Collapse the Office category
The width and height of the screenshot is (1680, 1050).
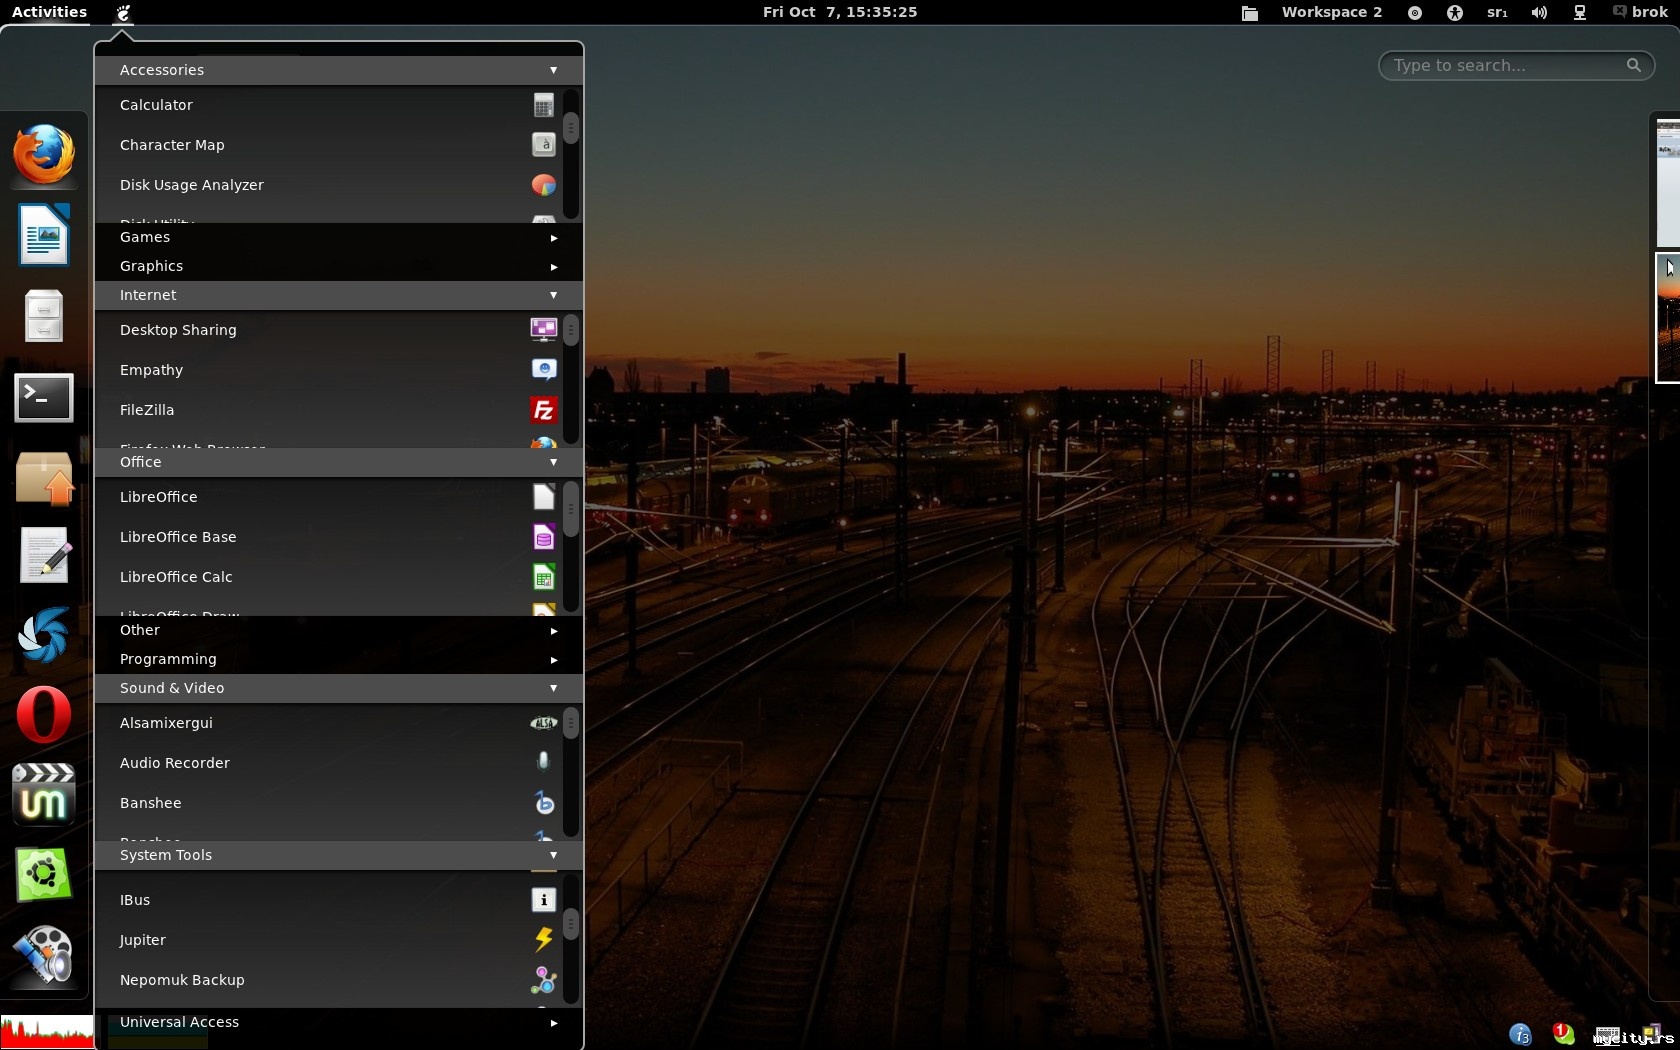click(x=338, y=462)
